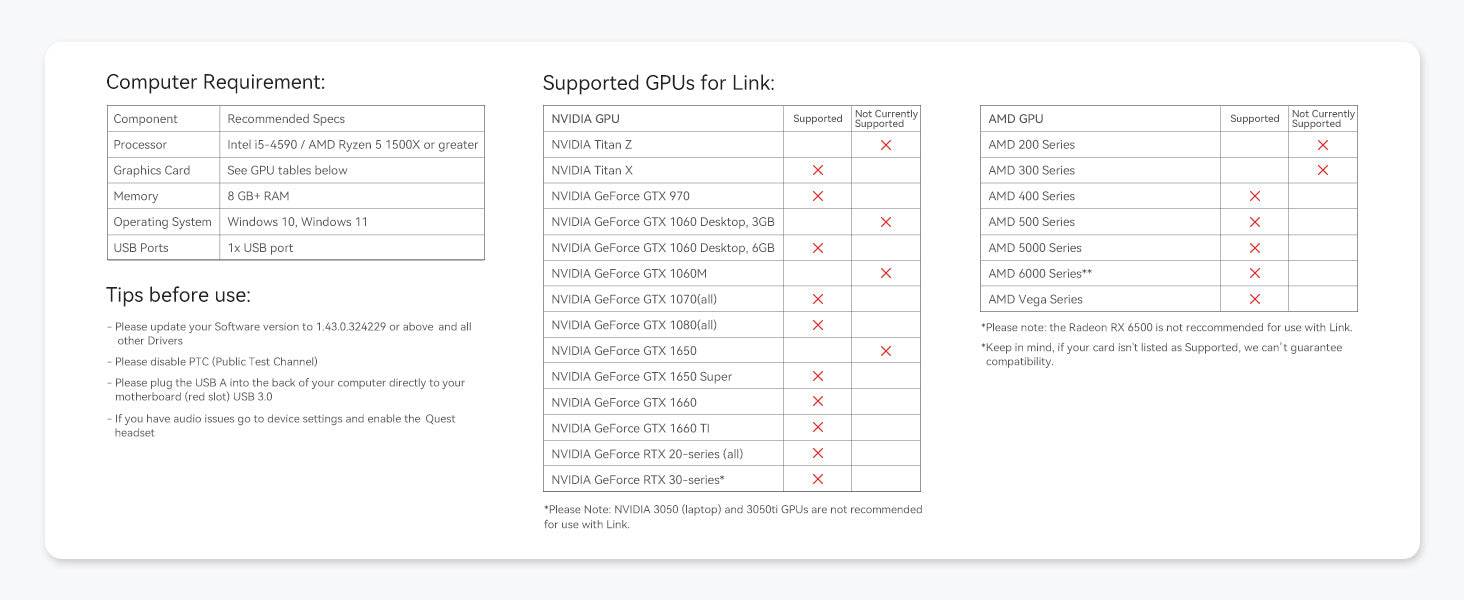Click the Tips before use heading
1464x600 pixels.
(x=178, y=295)
